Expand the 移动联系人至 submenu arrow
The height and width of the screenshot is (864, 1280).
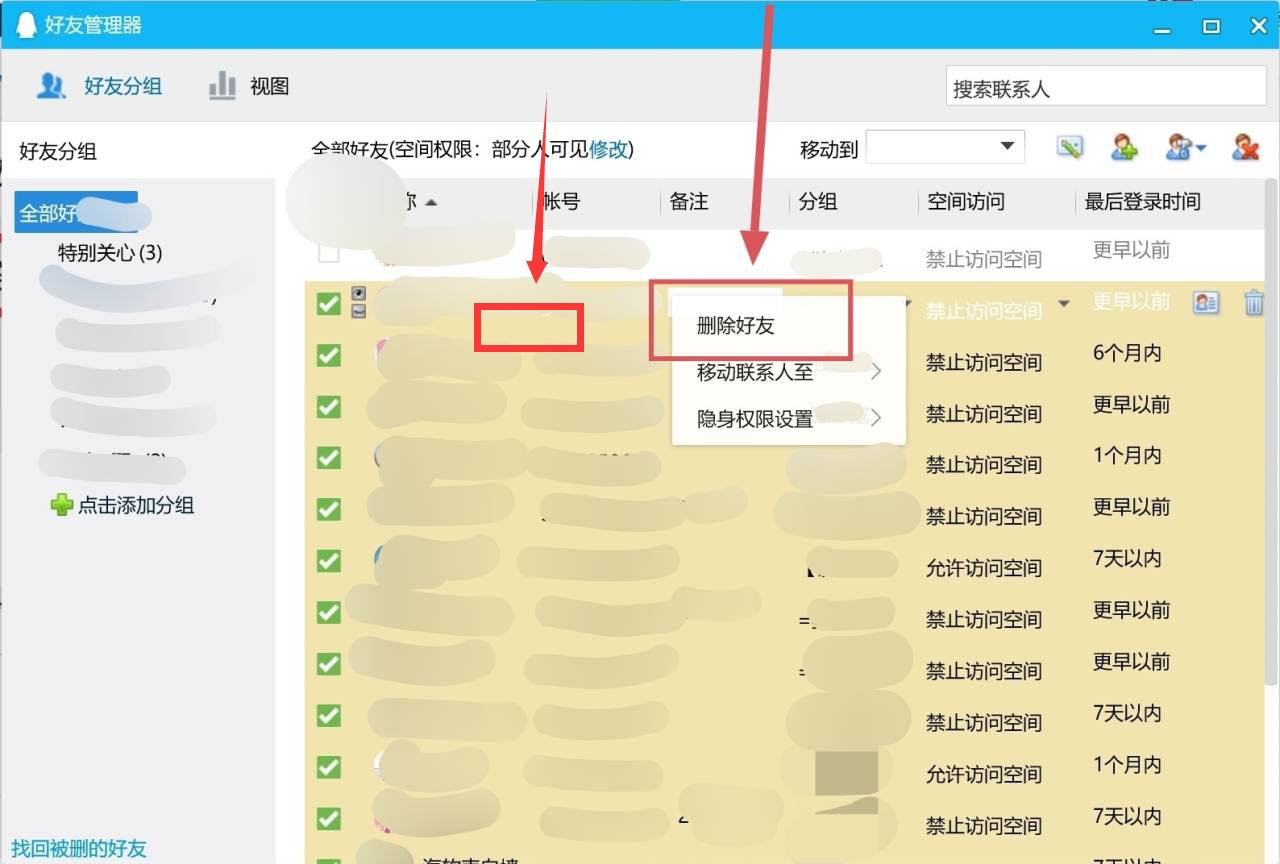(875, 370)
